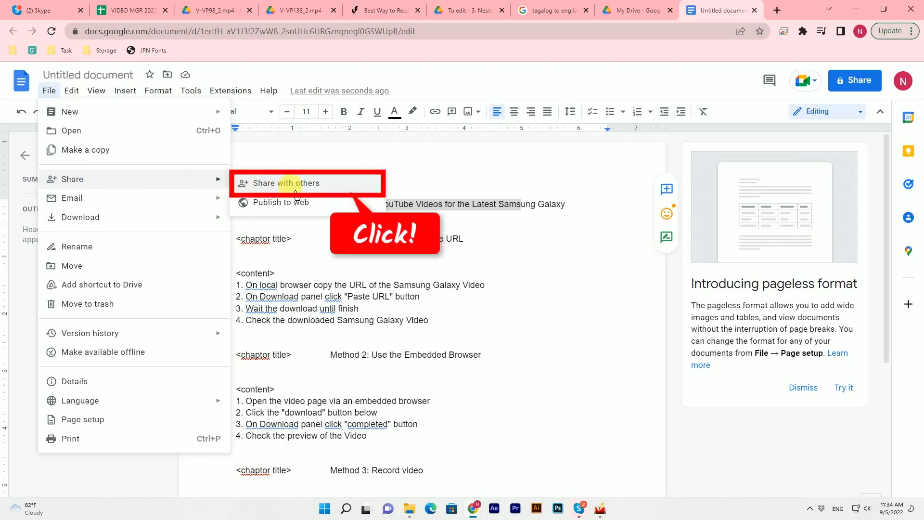
Task: Select Make a copy from File menu
Action: tap(85, 150)
